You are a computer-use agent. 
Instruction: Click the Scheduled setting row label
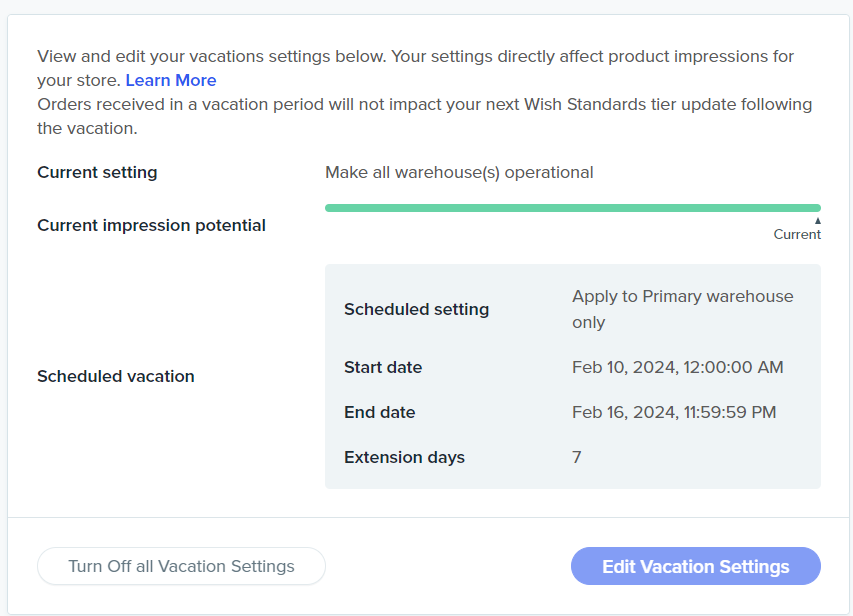click(x=416, y=309)
